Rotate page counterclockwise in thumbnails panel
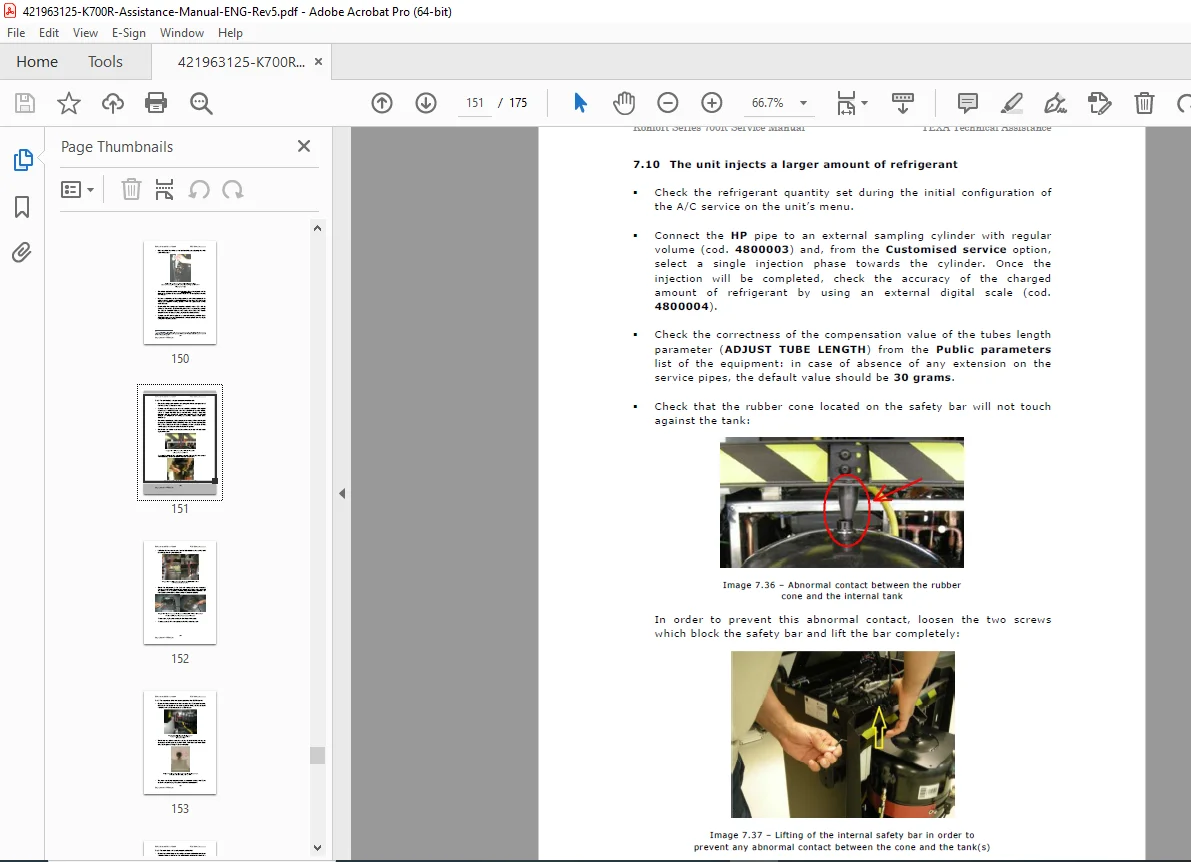The image size is (1191, 862). tap(199, 189)
